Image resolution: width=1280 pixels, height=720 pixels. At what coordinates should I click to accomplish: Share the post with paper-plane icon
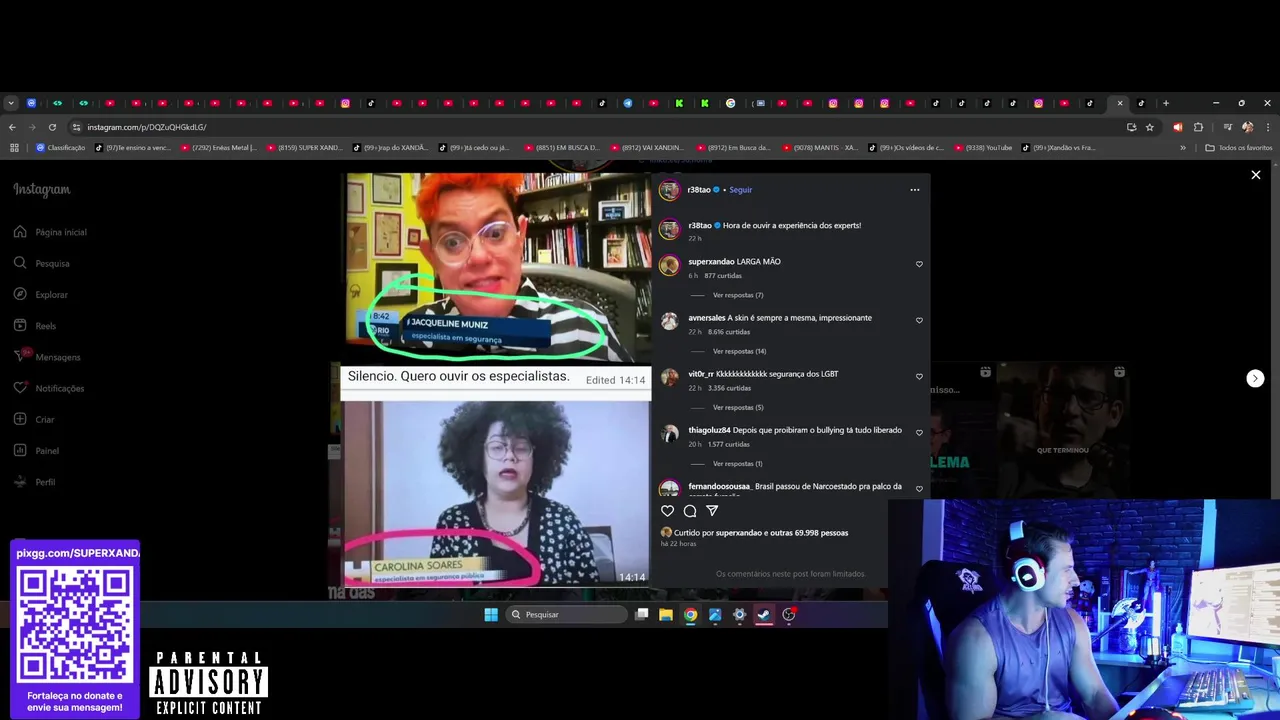pos(712,511)
